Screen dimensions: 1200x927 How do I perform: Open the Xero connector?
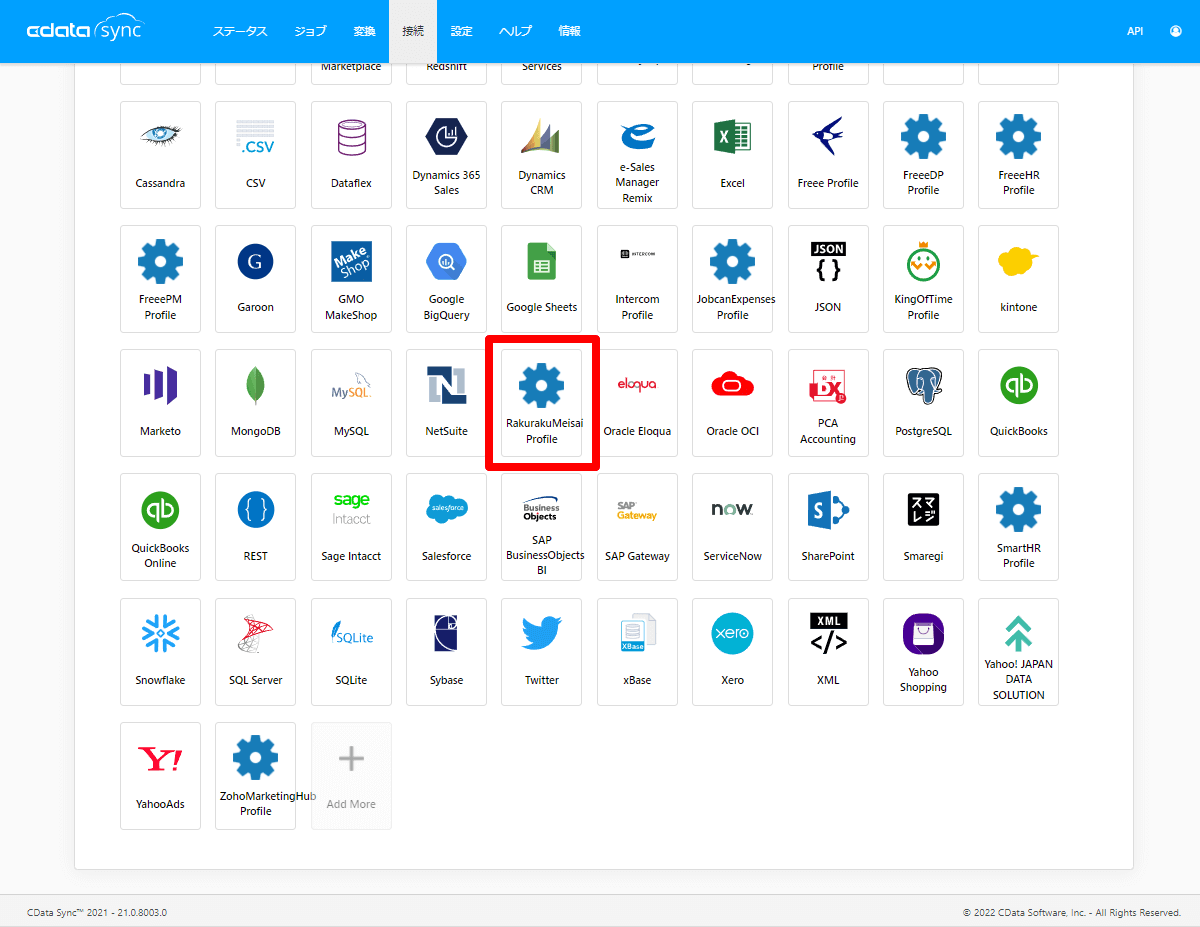tap(733, 652)
